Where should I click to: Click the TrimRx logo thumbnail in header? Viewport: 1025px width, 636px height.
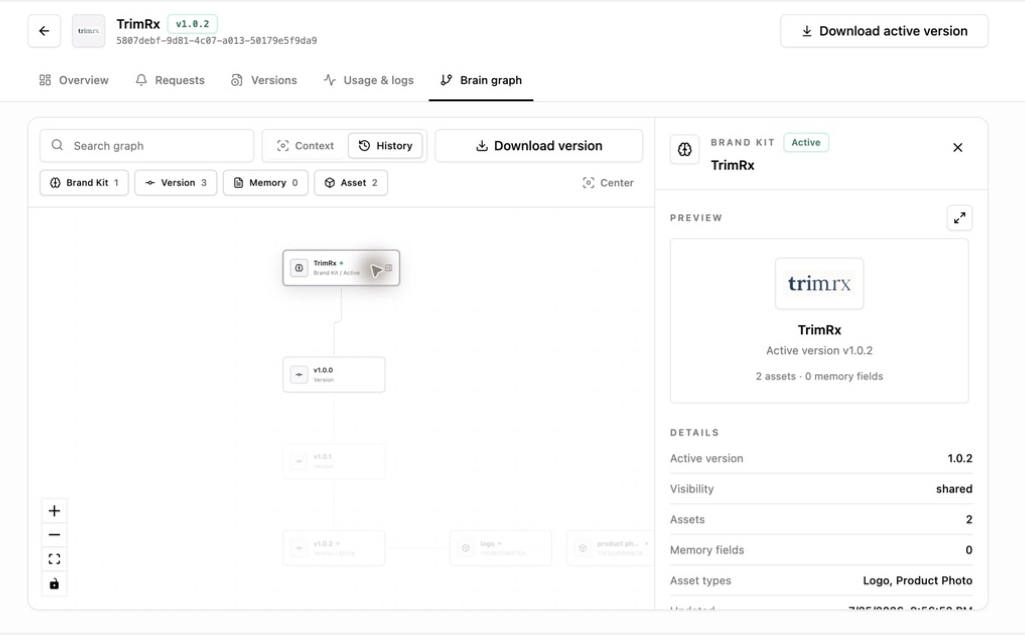tap(88, 31)
